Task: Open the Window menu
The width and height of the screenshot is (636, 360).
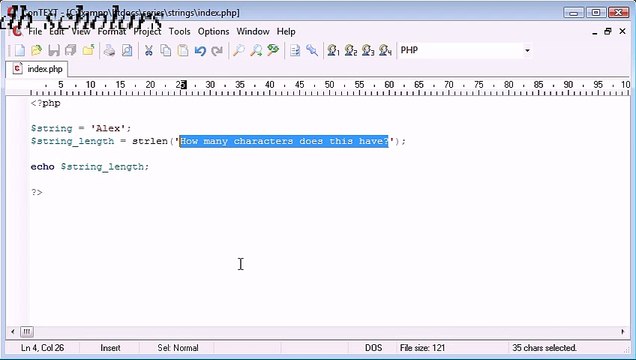Action: click(253, 32)
